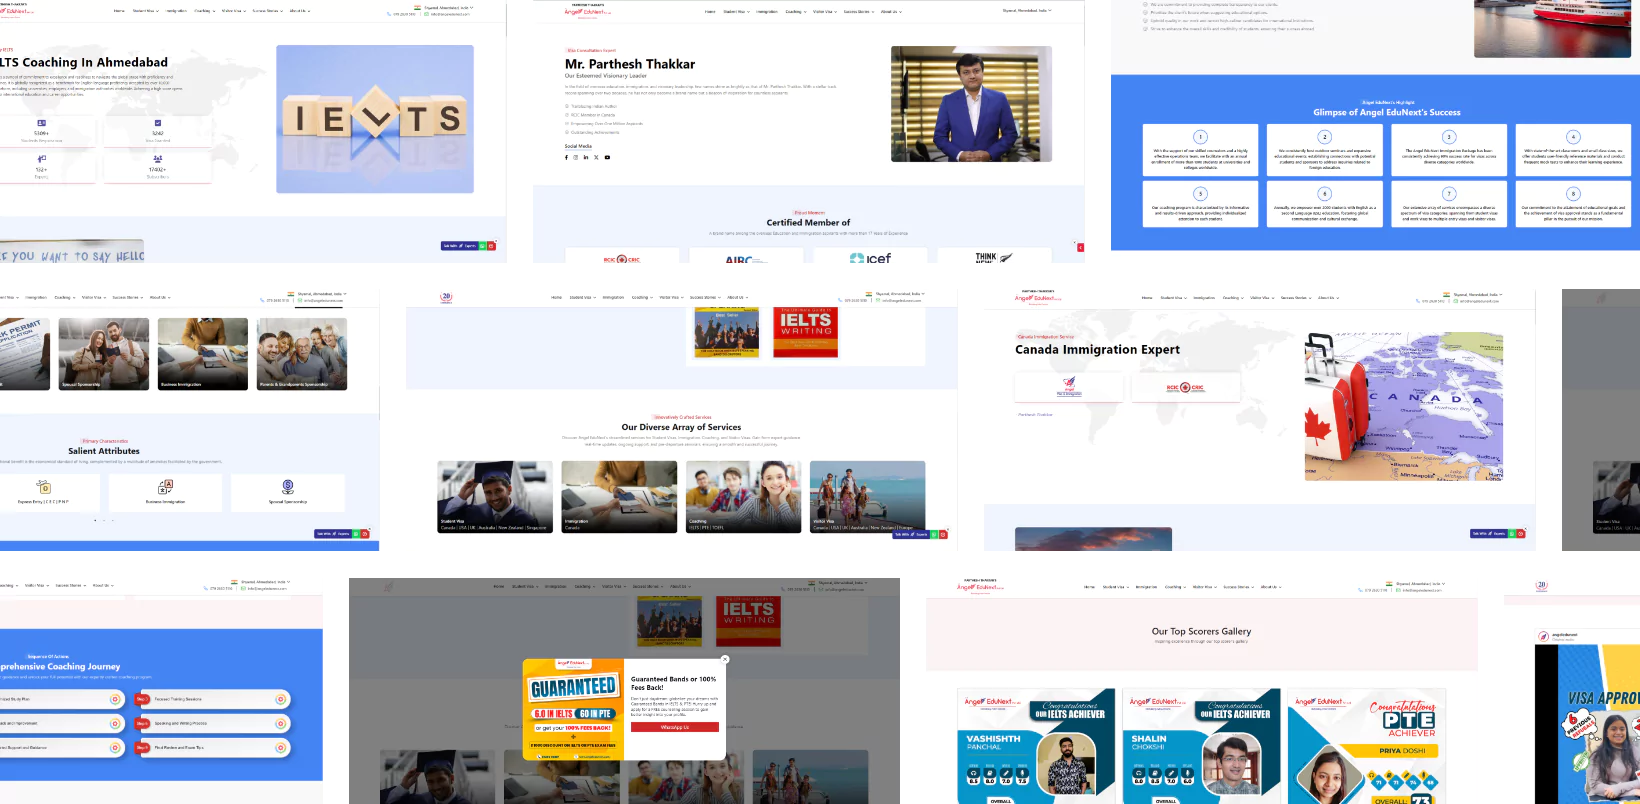
Task: Click the Facebook icon under Social Media
Action: [566, 157]
